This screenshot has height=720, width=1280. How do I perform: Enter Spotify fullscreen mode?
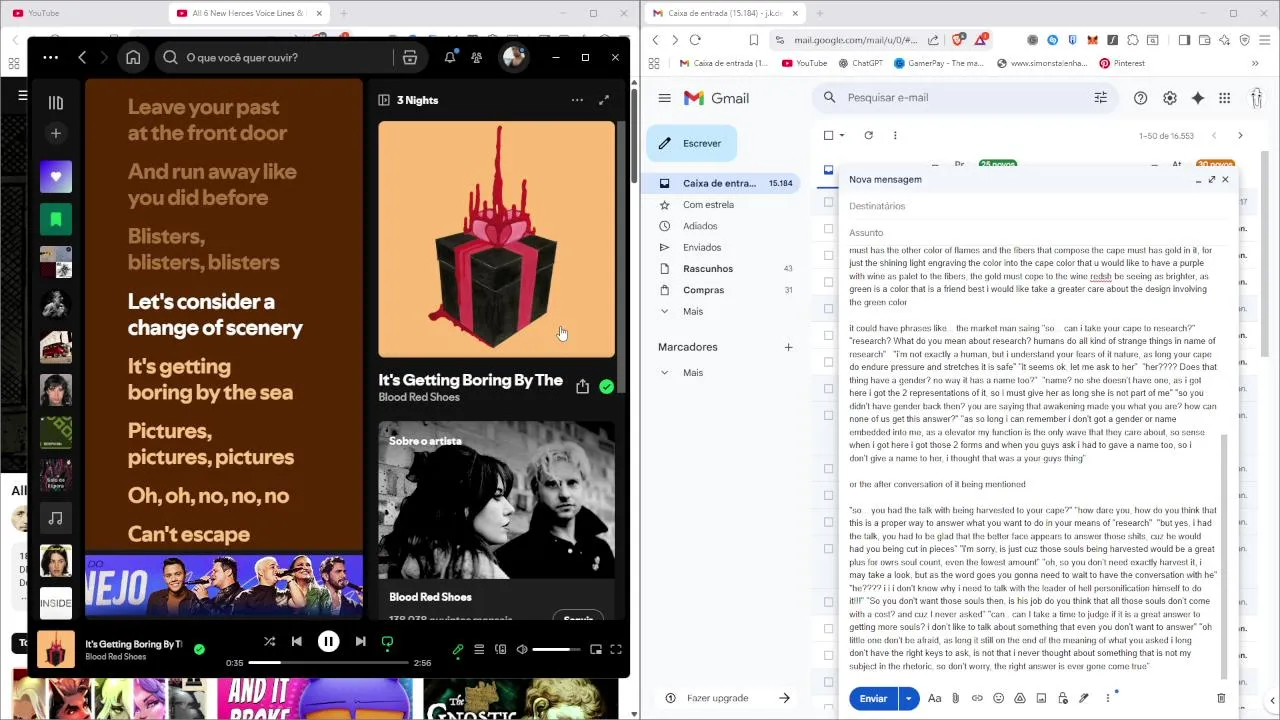pyautogui.click(x=616, y=649)
